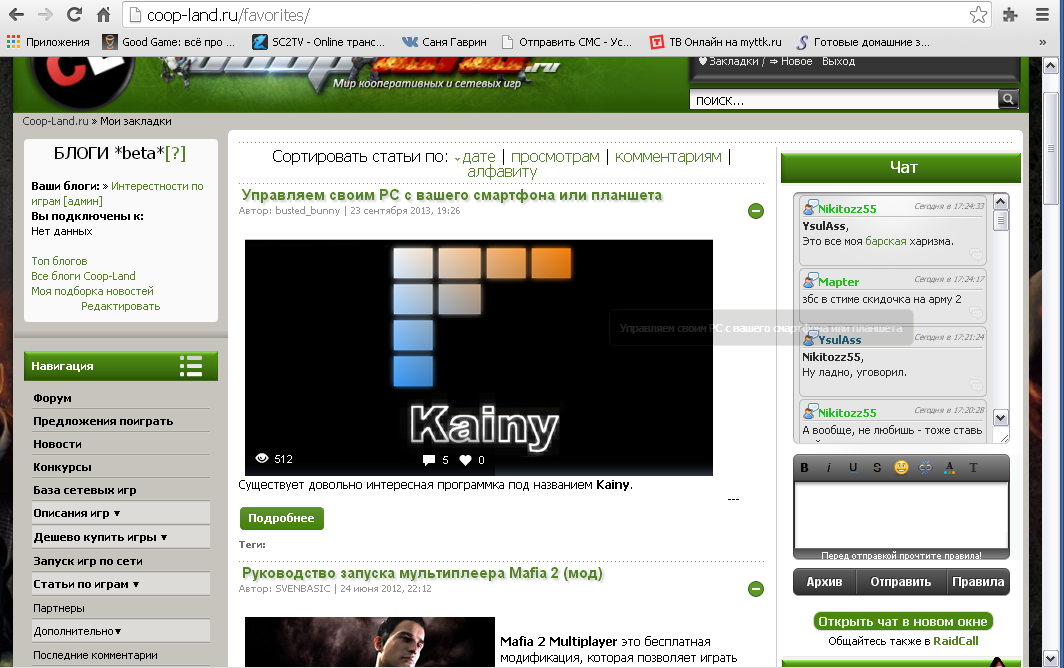Remove the Mafia 2 article from bookmarks
Image resolution: width=1064 pixels, height=668 pixels.
pos(756,589)
